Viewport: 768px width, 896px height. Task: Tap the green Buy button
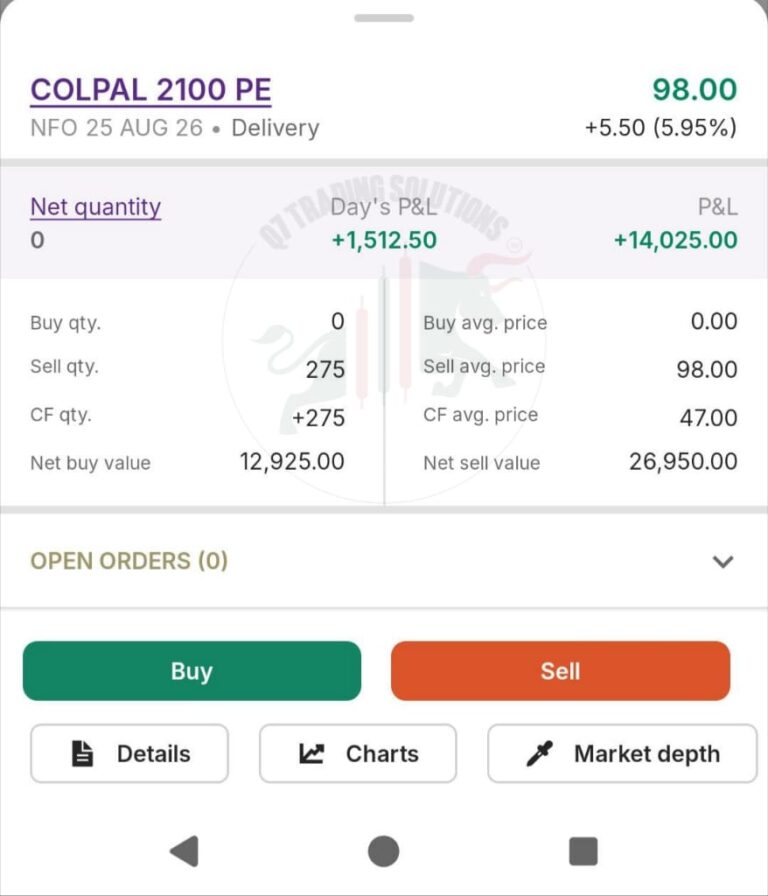coord(192,671)
